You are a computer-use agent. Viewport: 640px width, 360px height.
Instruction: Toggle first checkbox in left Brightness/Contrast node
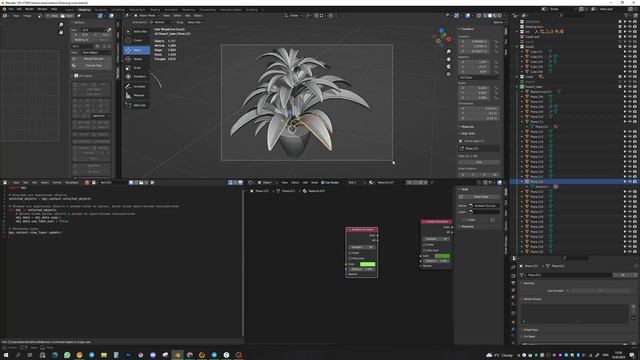pos(350,253)
